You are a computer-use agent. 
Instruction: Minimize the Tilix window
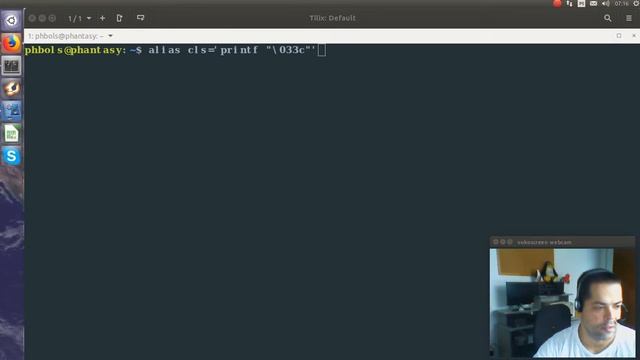click(x=42, y=18)
